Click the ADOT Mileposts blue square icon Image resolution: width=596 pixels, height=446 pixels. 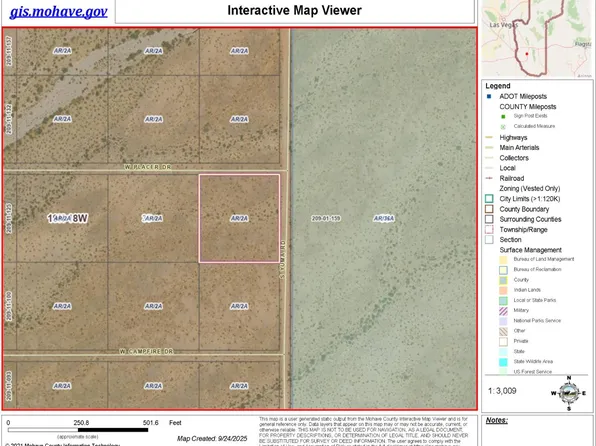[489, 97]
